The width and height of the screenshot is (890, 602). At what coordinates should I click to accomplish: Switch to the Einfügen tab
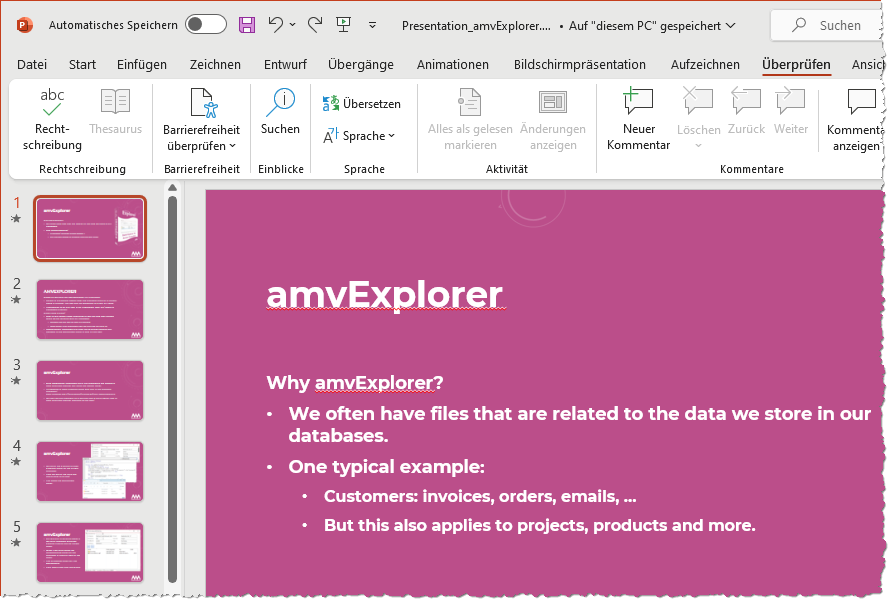click(142, 64)
